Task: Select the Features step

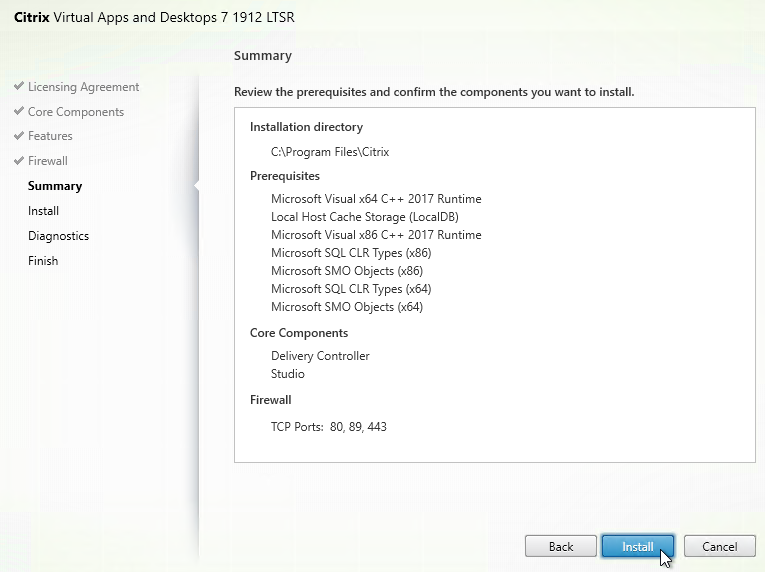Action: (x=50, y=136)
